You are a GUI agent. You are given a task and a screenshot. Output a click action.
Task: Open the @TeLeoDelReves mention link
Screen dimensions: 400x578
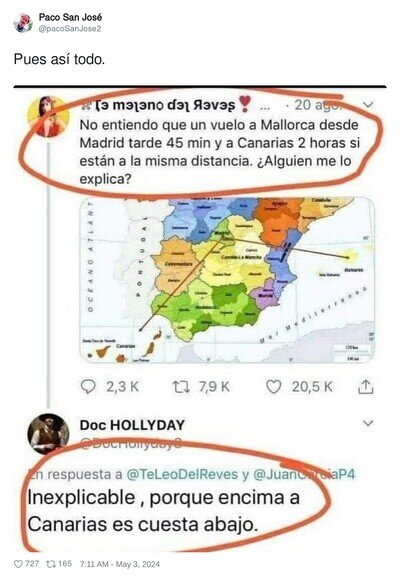(x=182, y=474)
